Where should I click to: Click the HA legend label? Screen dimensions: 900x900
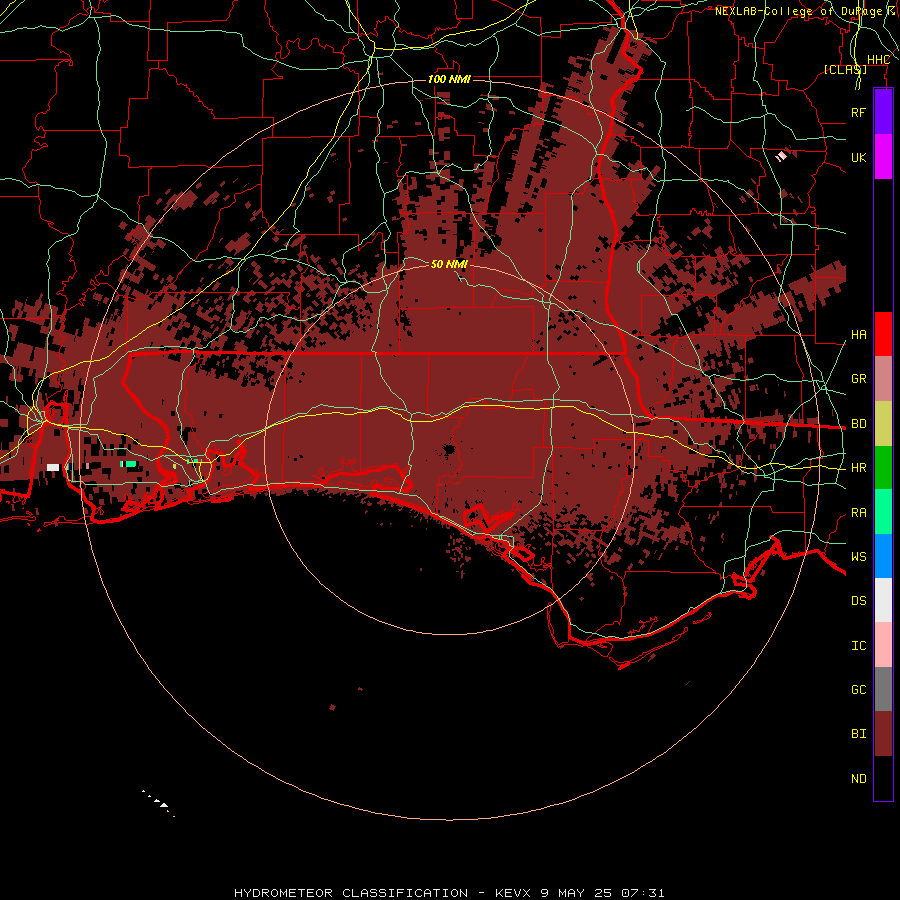[859, 334]
